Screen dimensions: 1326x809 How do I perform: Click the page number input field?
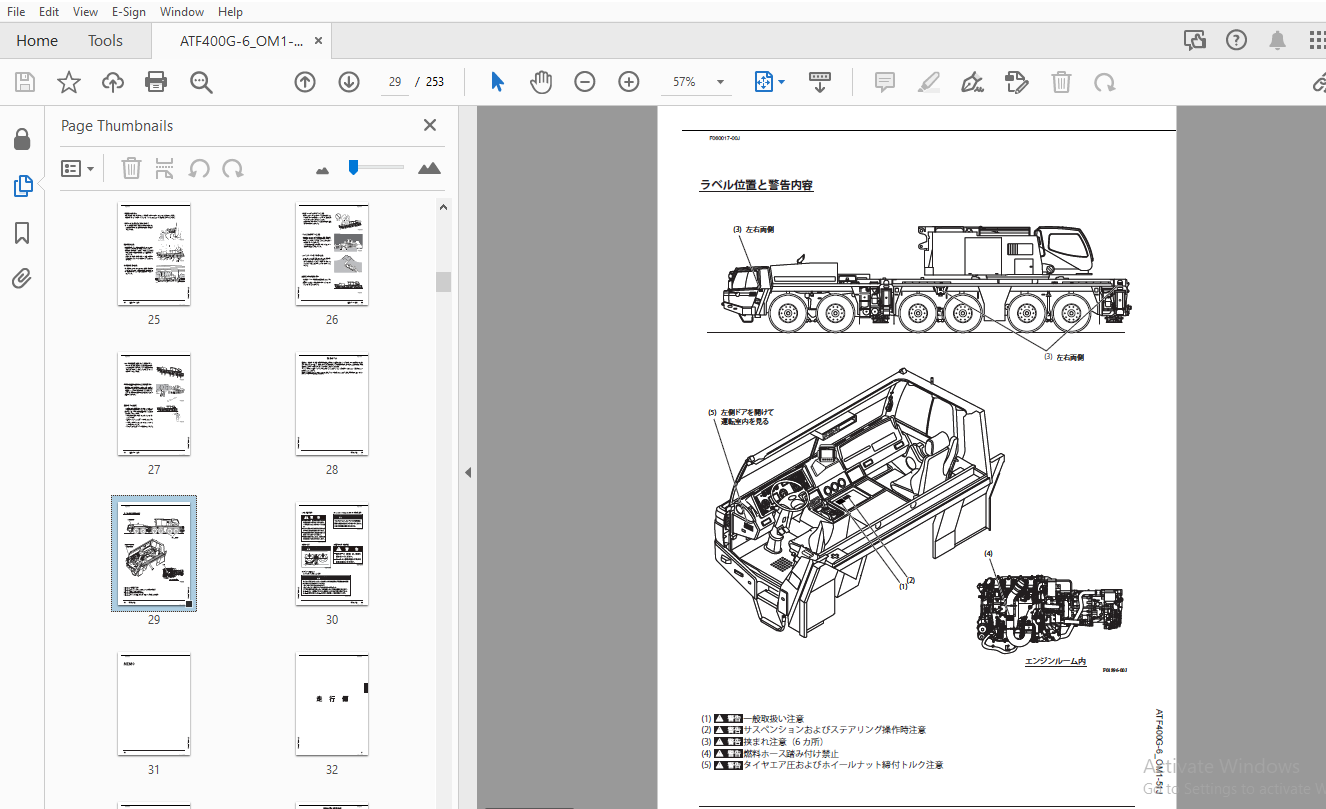(395, 82)
